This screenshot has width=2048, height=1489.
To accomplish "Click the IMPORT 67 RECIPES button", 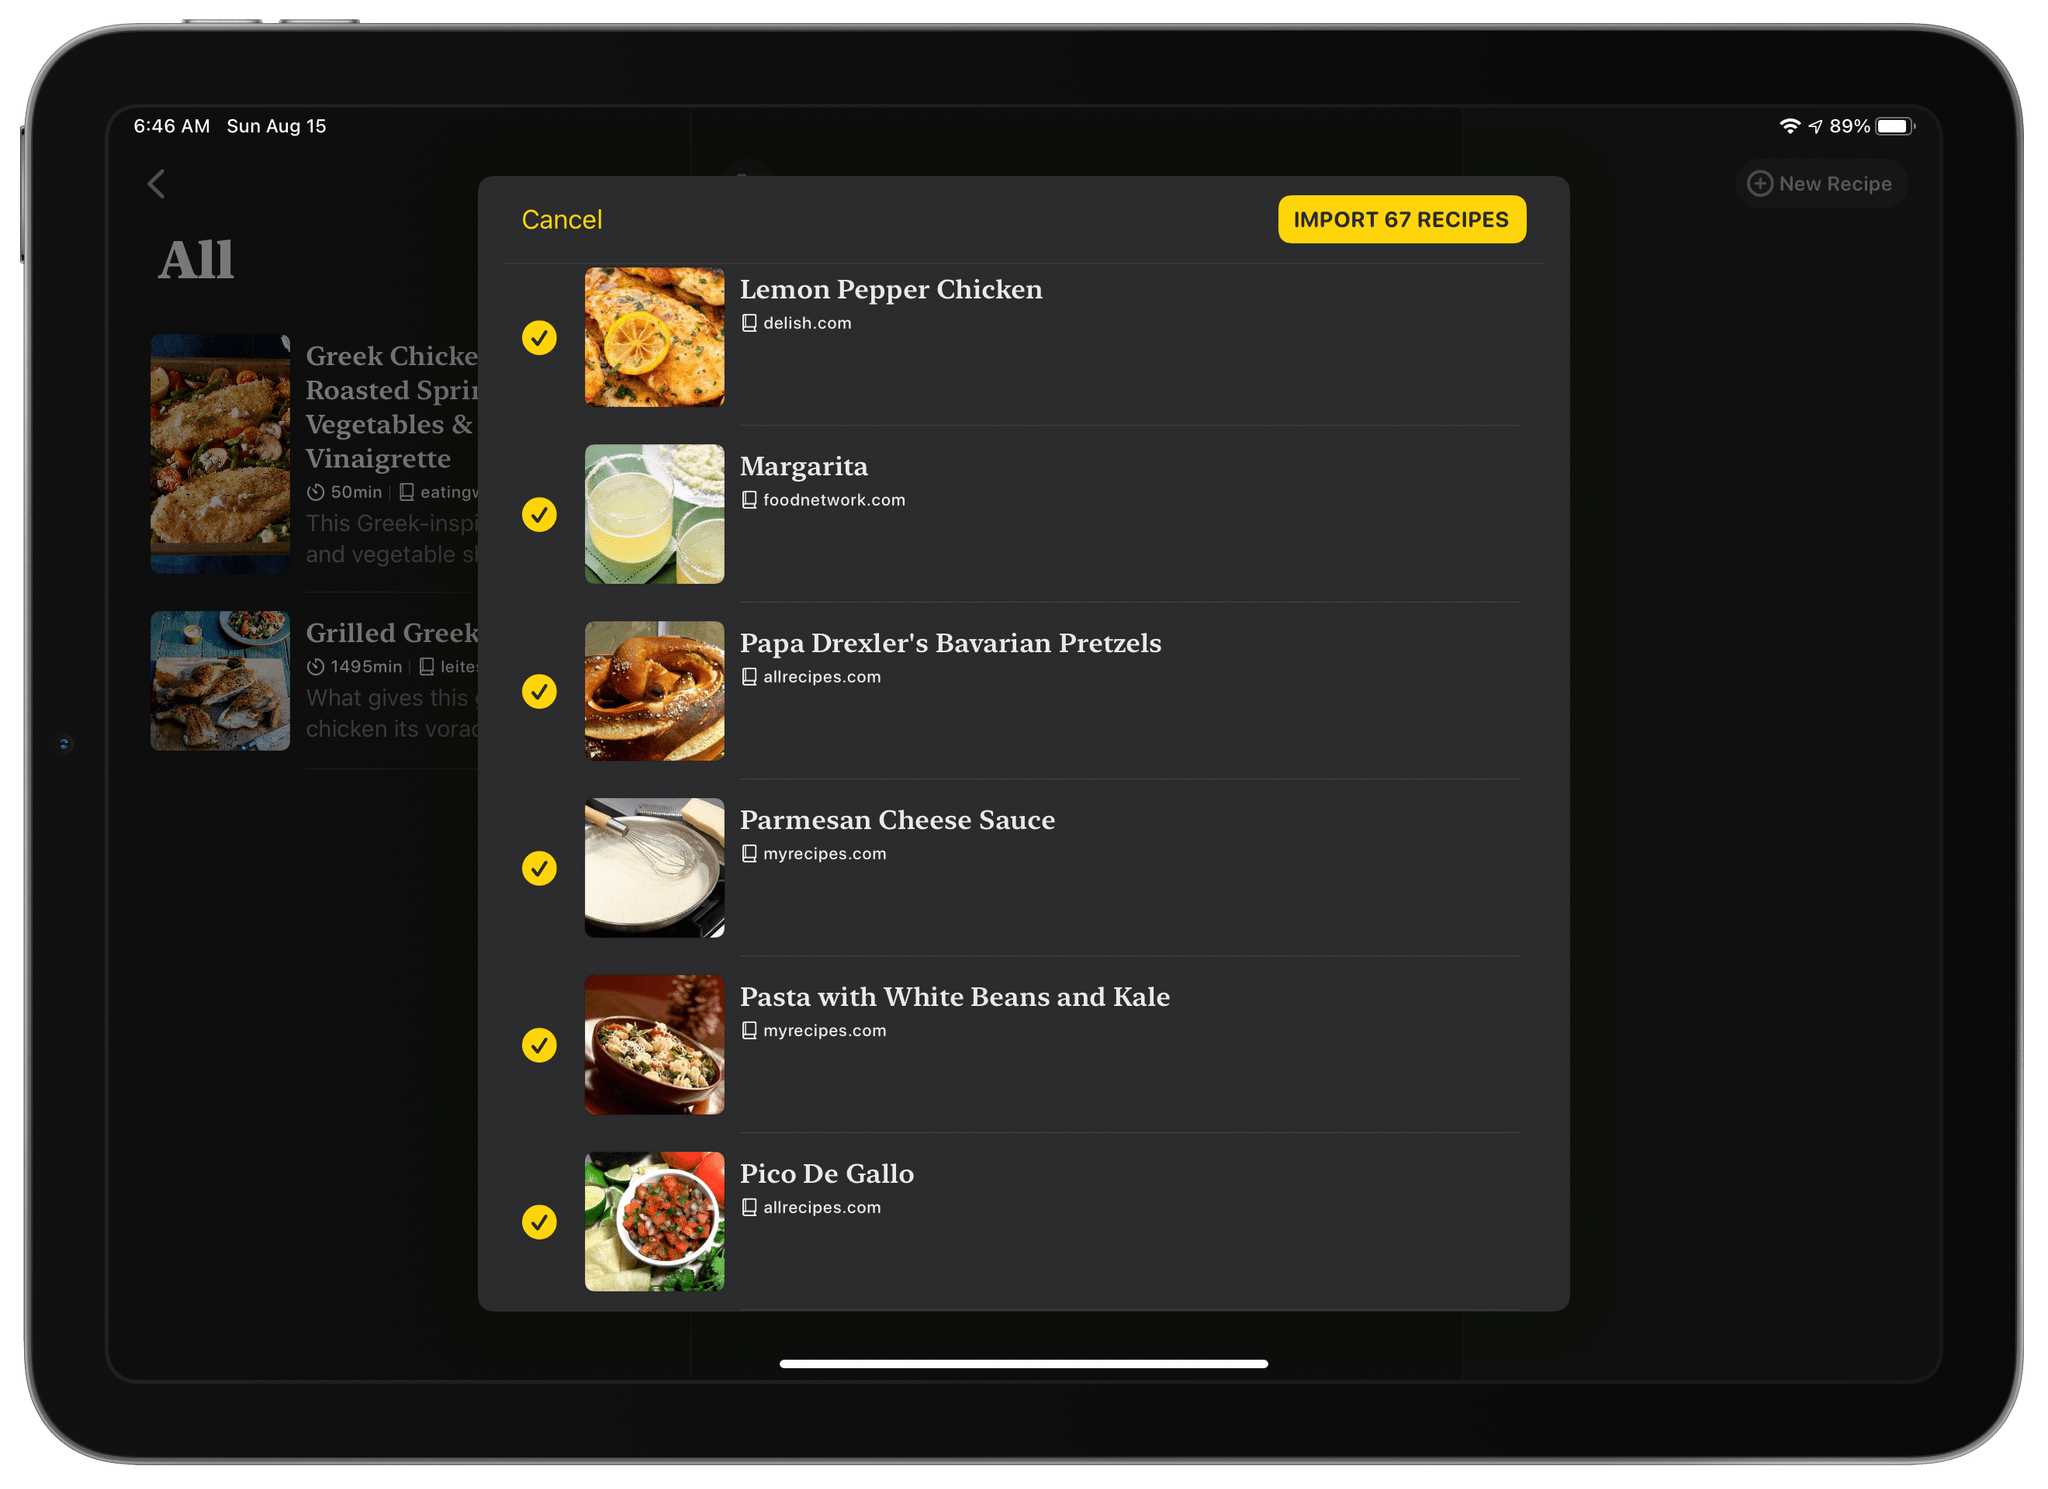I will point(1404,220).
